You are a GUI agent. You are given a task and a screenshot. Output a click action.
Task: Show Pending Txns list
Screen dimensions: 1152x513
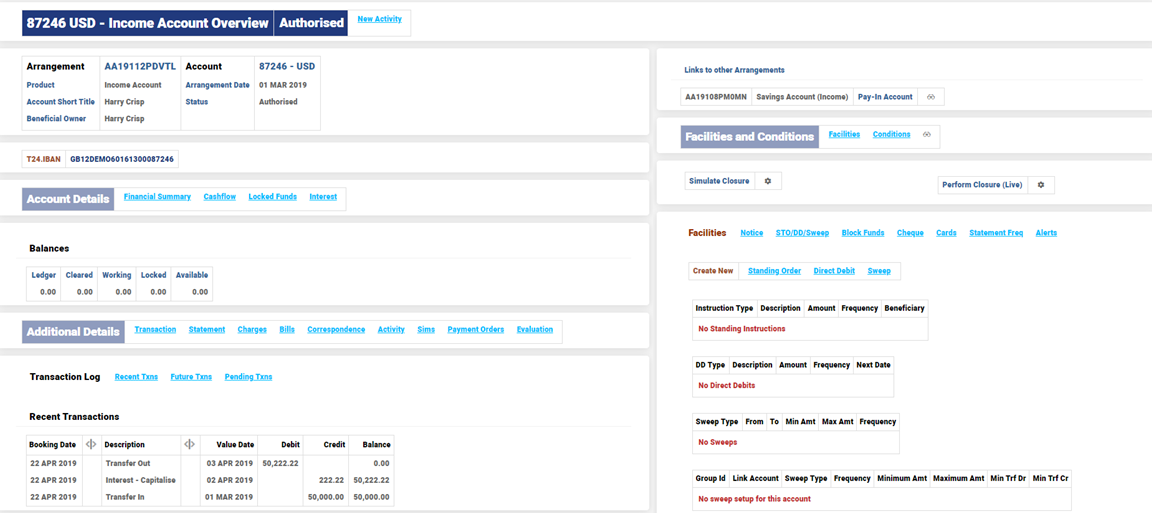248,377
